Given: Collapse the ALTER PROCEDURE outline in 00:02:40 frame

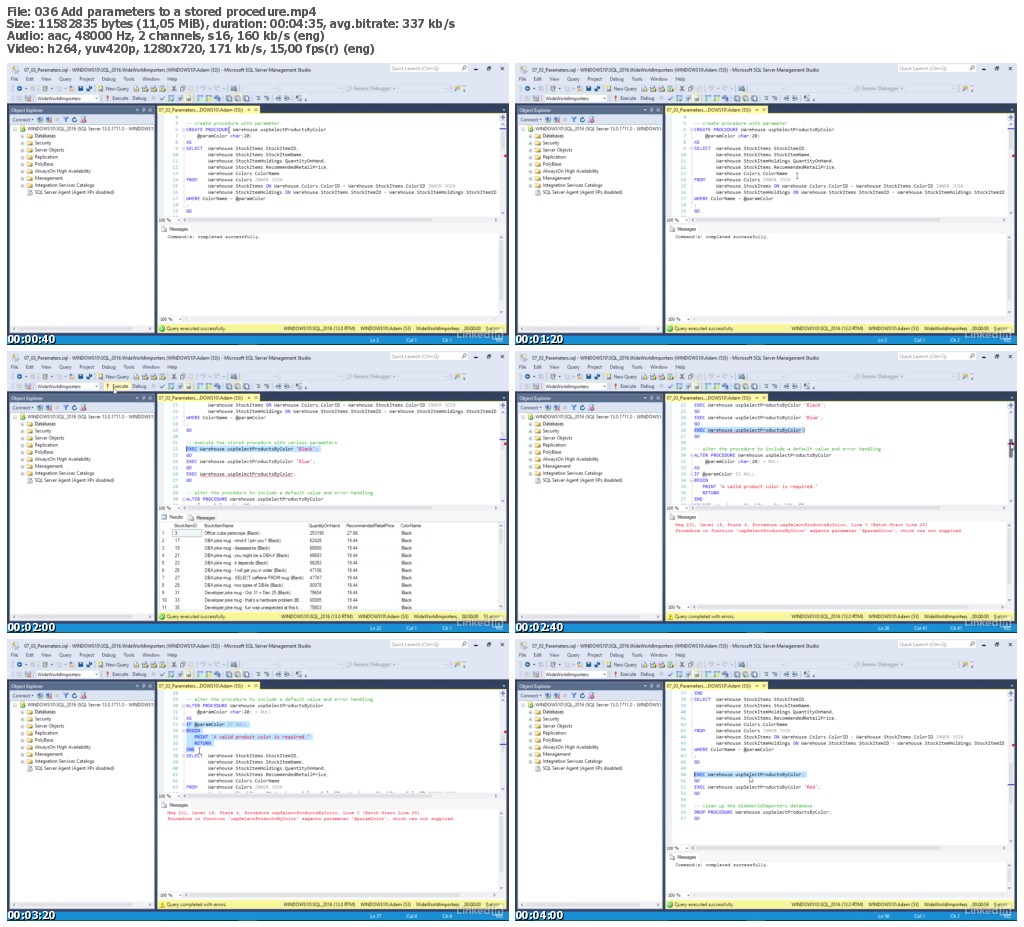Looking at the screenshot, I should 692,455.
